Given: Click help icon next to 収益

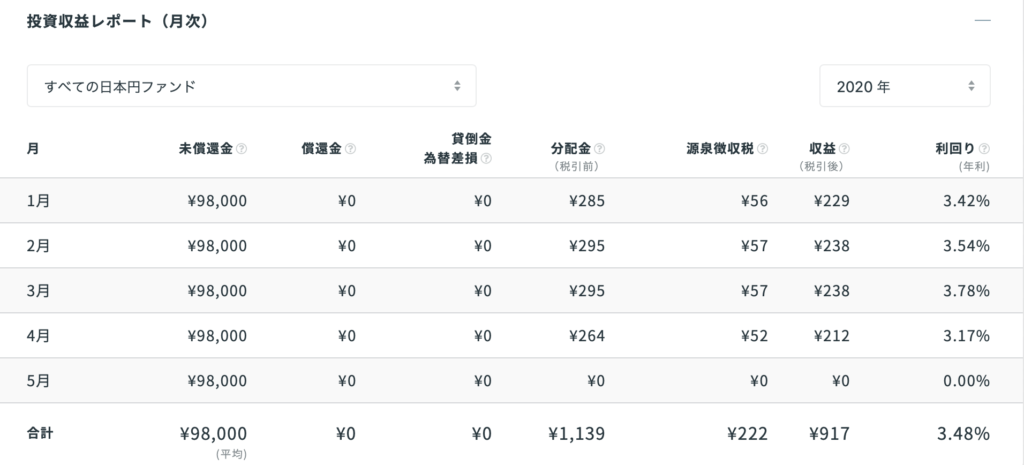Looking at the screenshot, I should (x=844, y=149).
